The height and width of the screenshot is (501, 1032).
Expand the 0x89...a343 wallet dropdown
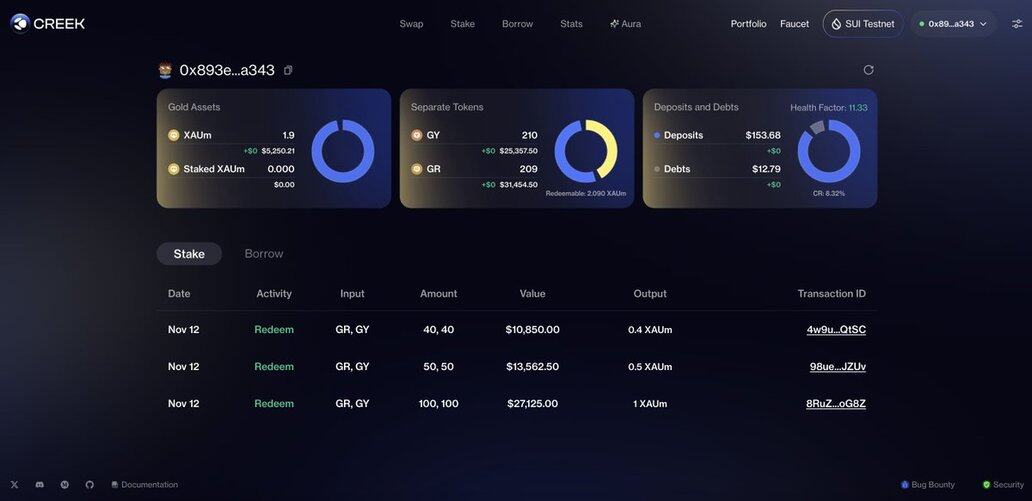coord(953,24)
